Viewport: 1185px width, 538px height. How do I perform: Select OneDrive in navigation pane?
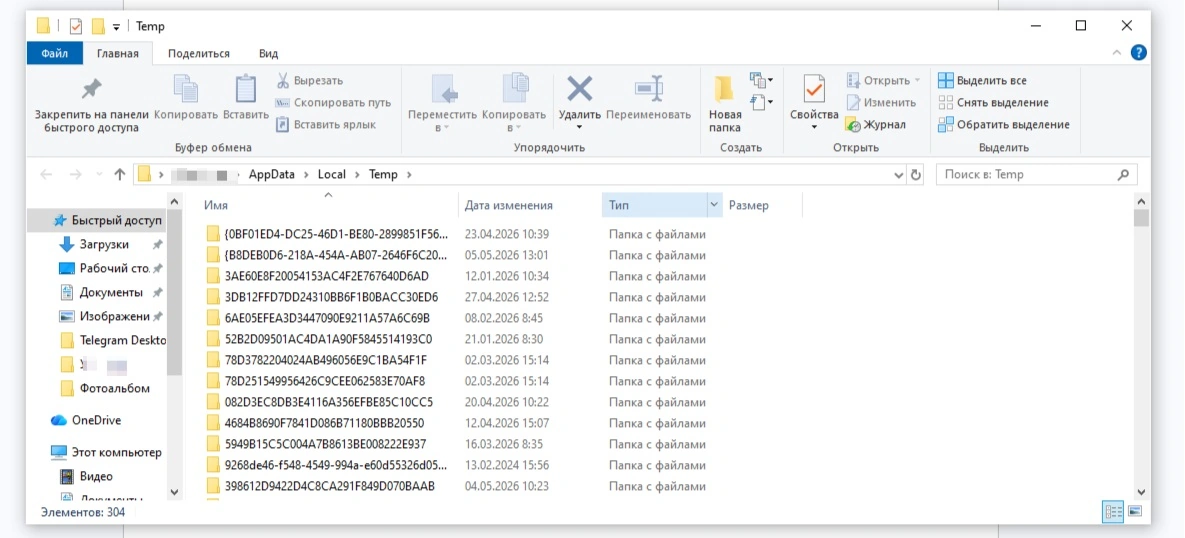86,420
